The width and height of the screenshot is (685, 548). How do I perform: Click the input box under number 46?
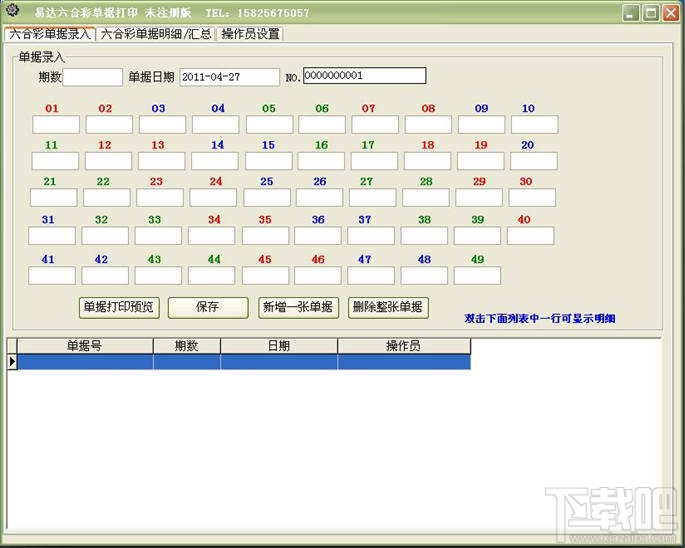pos(318,276)
